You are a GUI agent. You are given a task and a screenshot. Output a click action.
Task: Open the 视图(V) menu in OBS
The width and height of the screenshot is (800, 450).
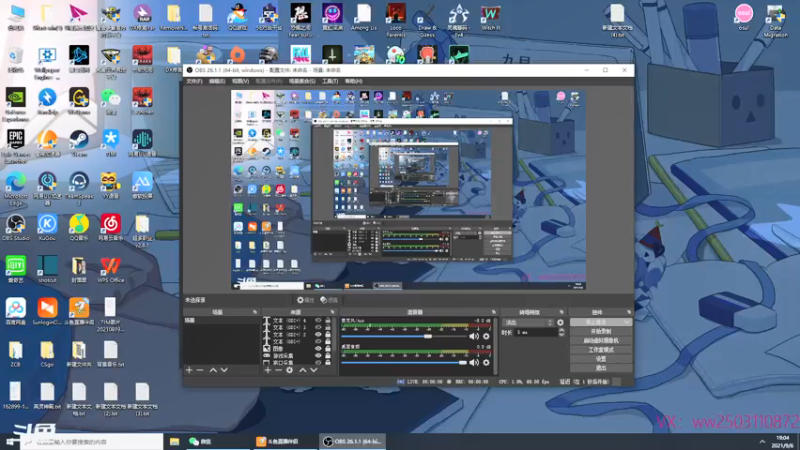coord(240,81)
